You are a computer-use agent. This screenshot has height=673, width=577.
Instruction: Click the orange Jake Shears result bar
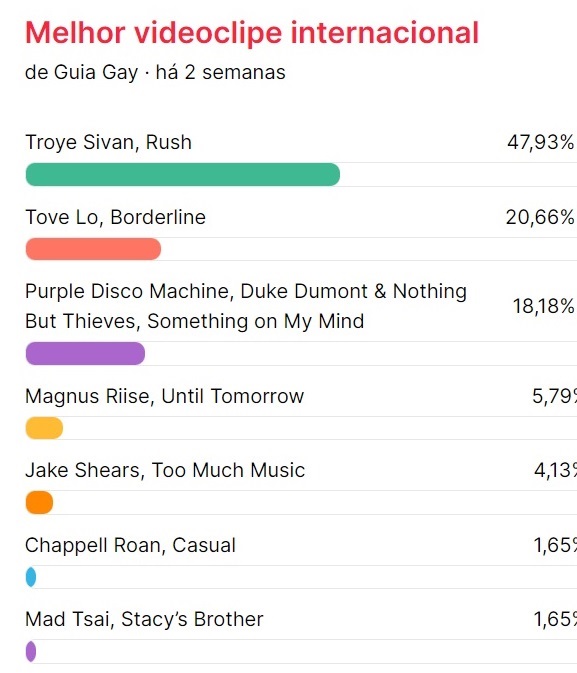tap(39, 502)
